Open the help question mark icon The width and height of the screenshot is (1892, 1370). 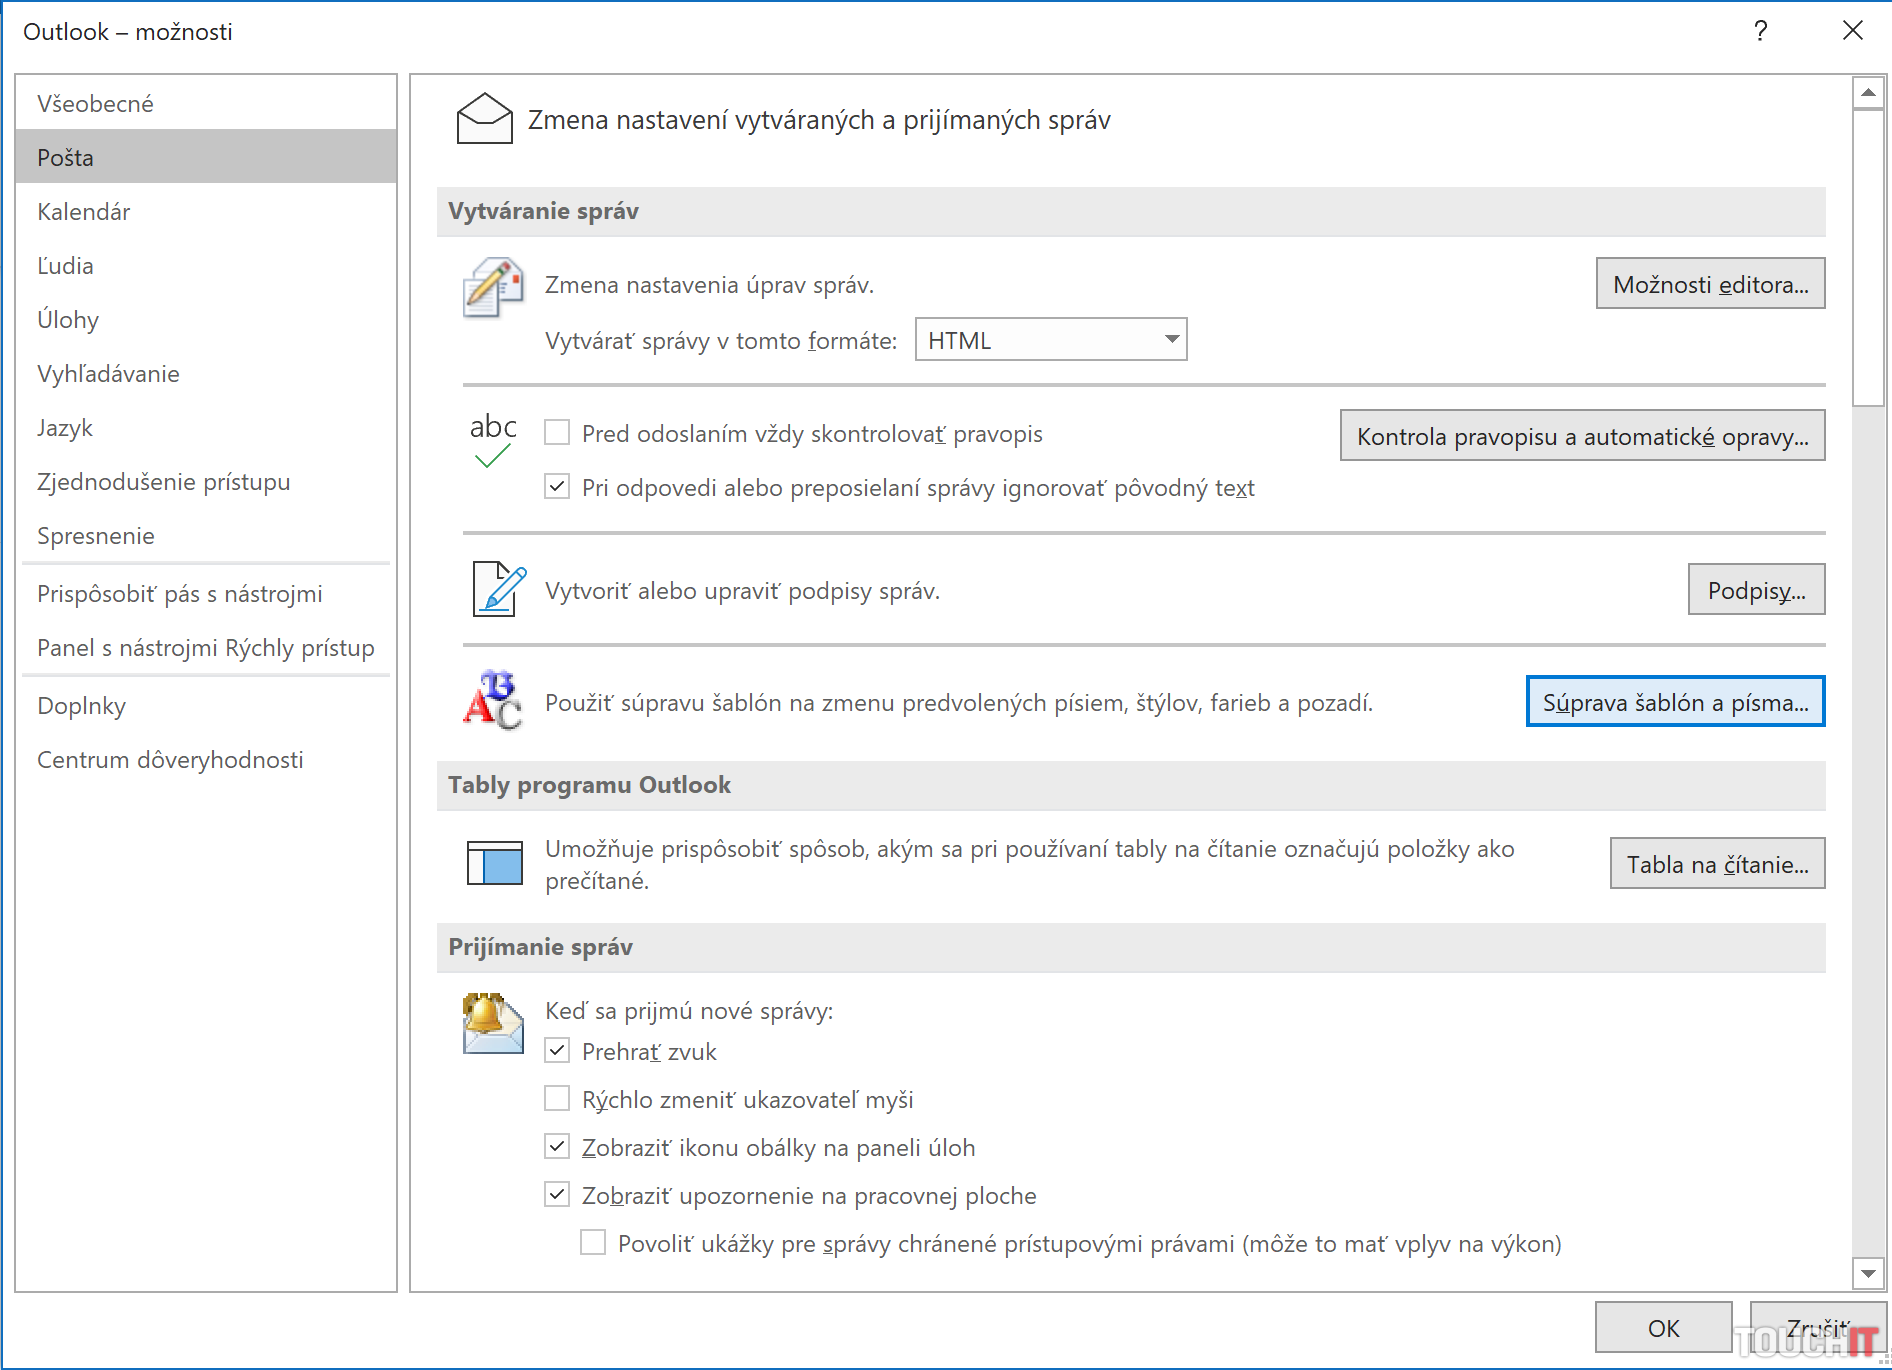click(1760, 31)
